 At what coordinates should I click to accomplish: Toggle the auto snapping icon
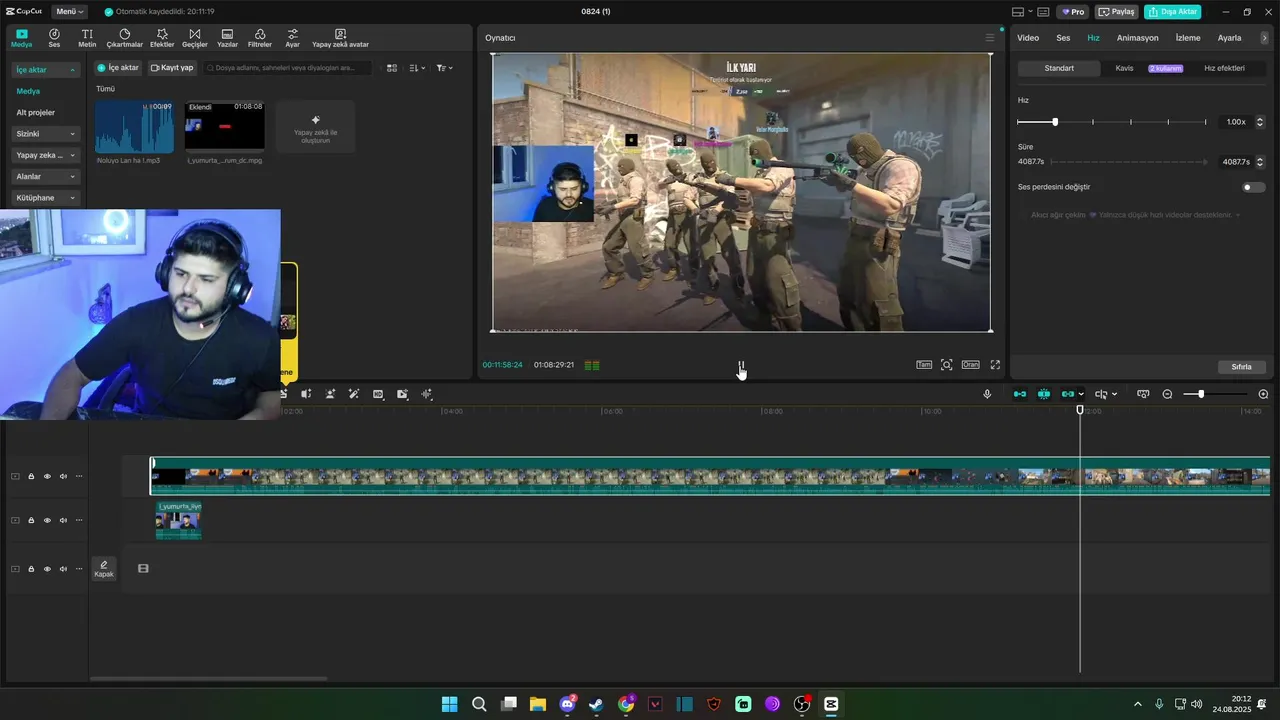pos(1044,394)
